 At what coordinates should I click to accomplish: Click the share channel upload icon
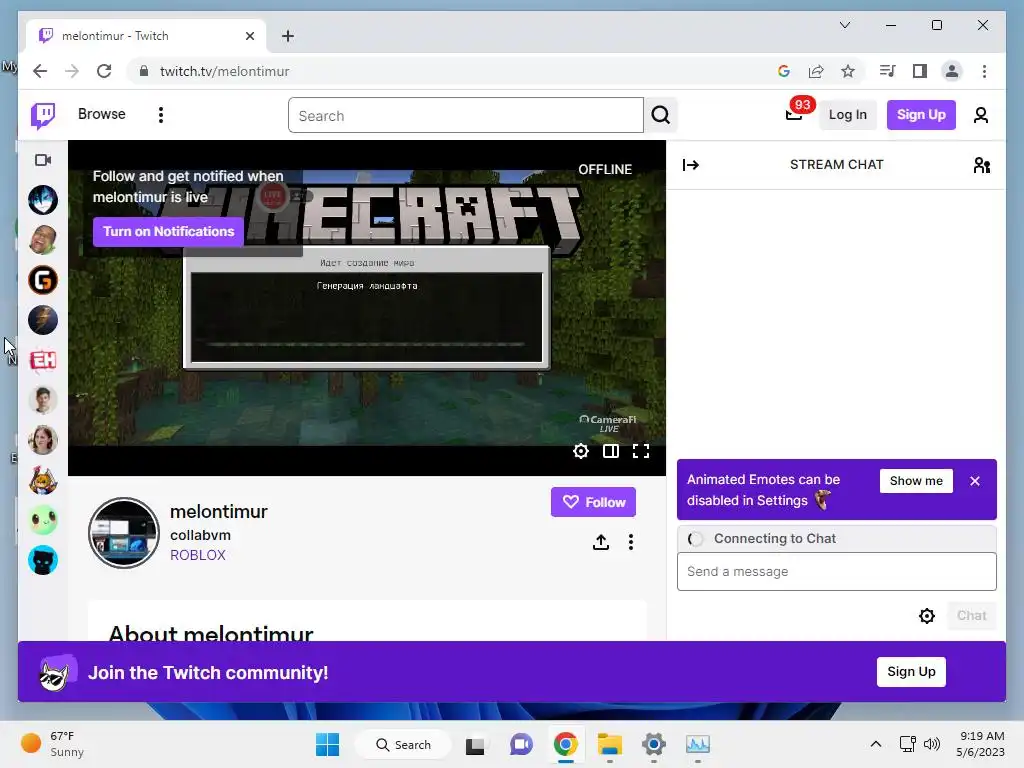point(601,542)
